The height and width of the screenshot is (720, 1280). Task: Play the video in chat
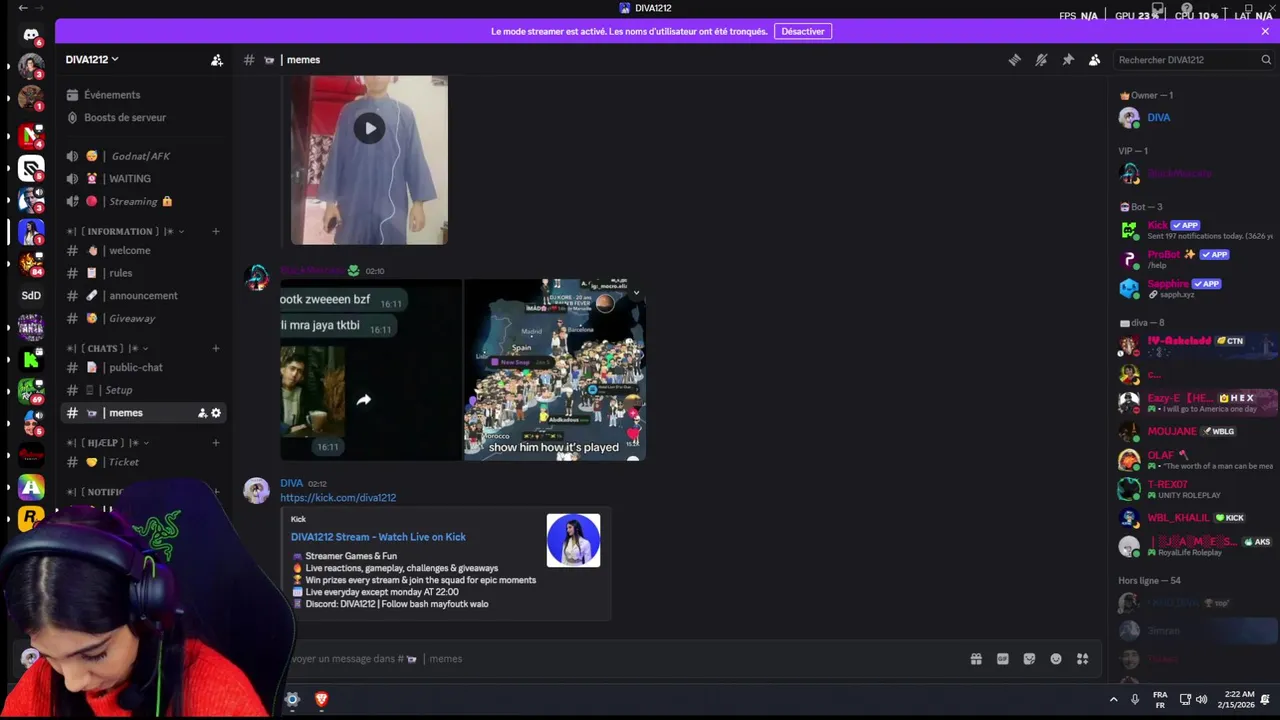coord(369,128)
